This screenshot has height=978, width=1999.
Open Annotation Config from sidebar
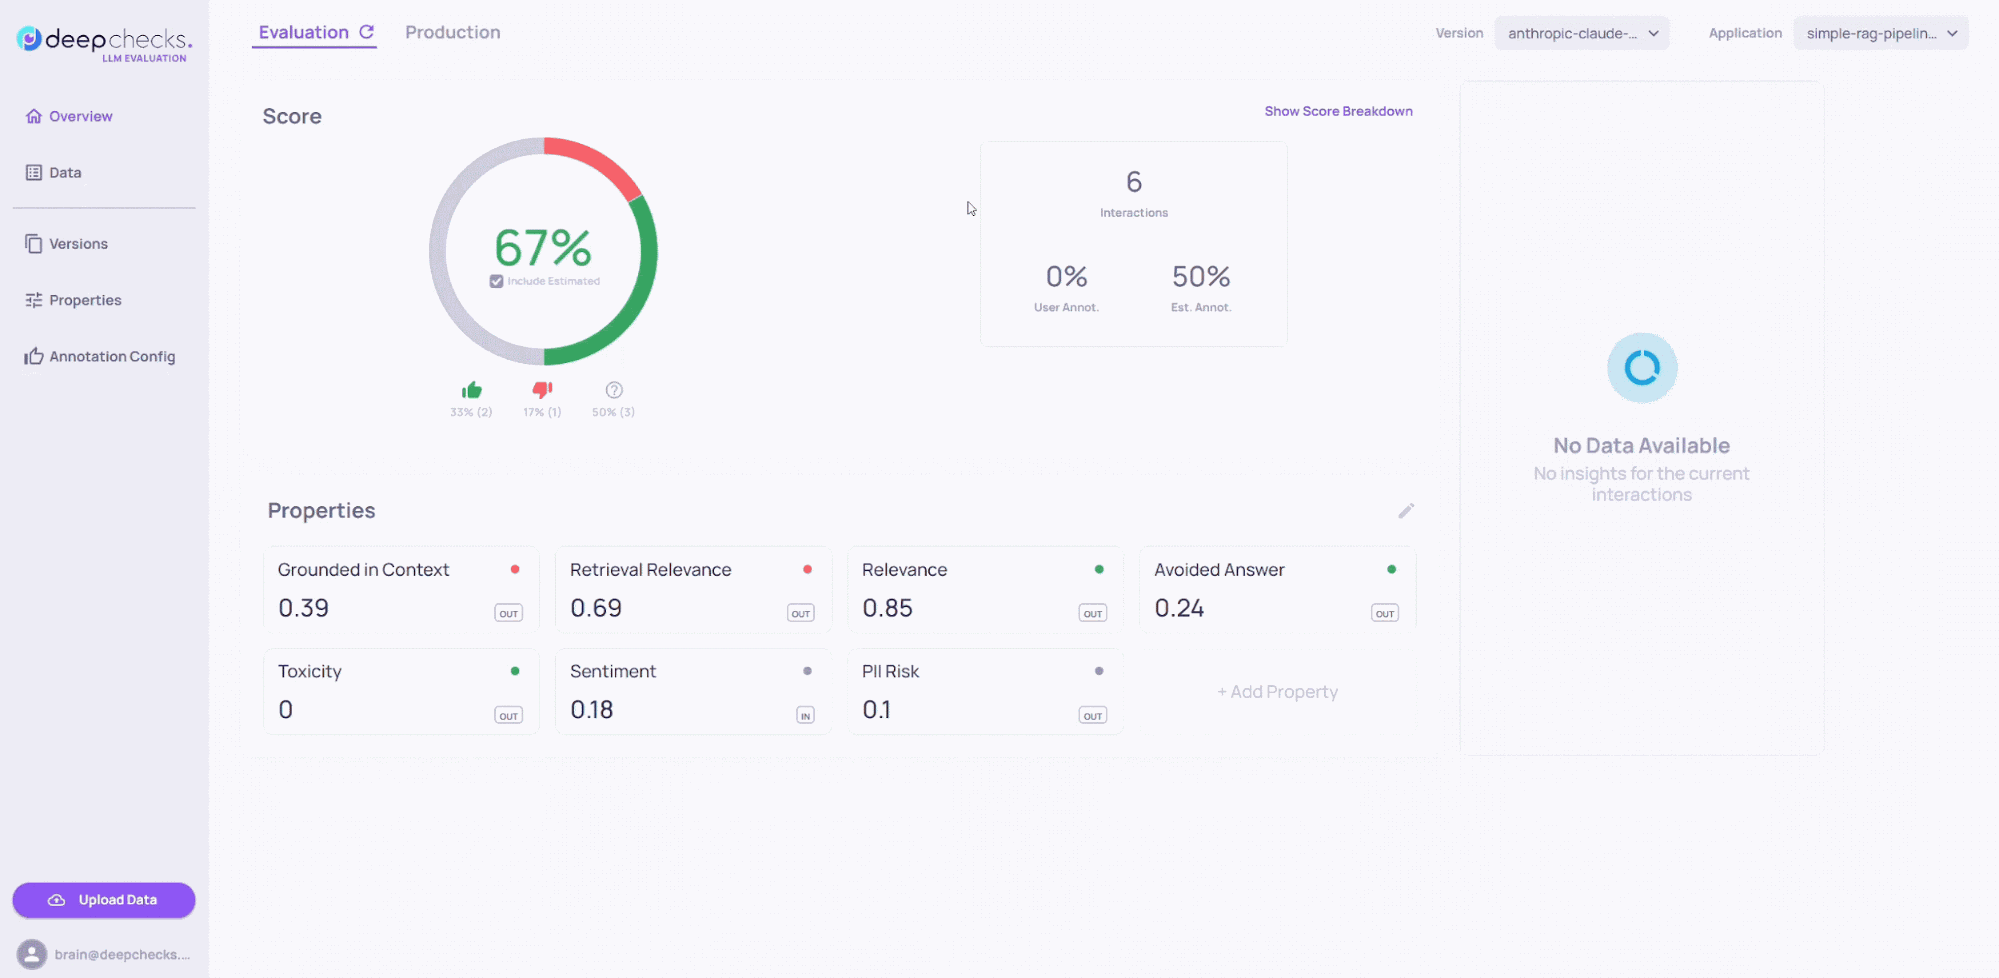pyautogui.click(x=111, y=357)
